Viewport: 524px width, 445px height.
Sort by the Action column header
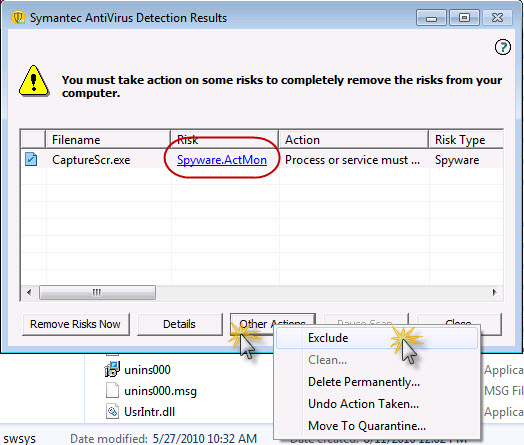tap(354, 140)
